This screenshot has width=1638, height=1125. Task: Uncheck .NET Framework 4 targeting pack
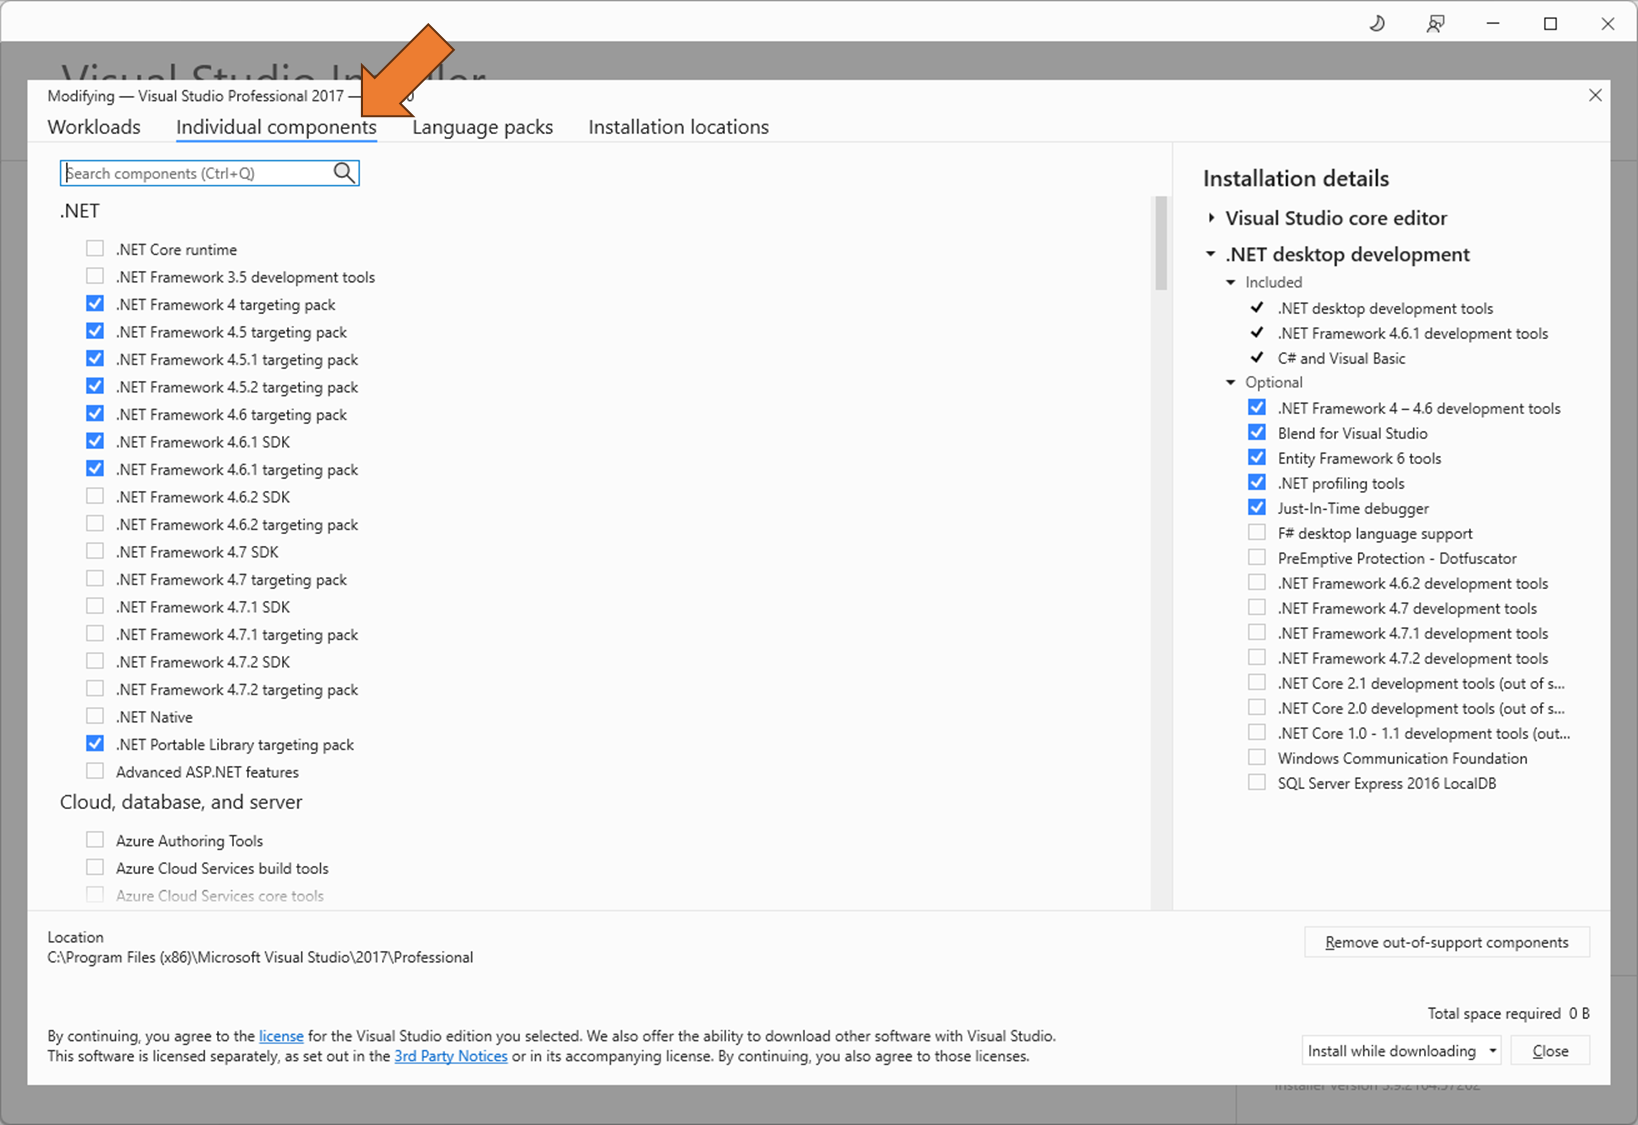[x=95, y=303]
